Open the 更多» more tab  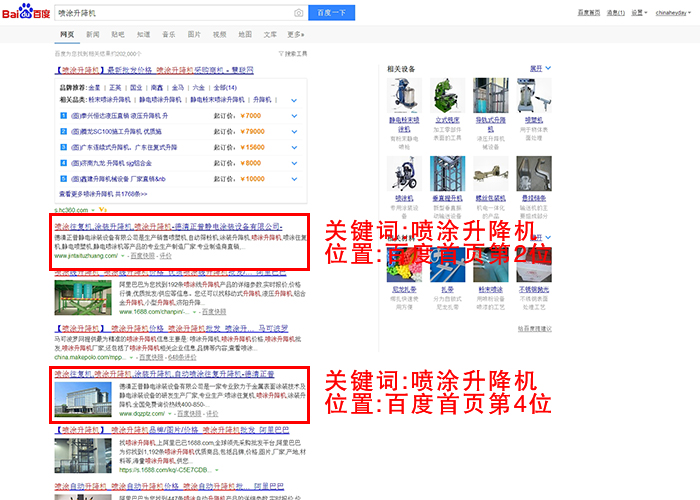(x=296, y=34)
